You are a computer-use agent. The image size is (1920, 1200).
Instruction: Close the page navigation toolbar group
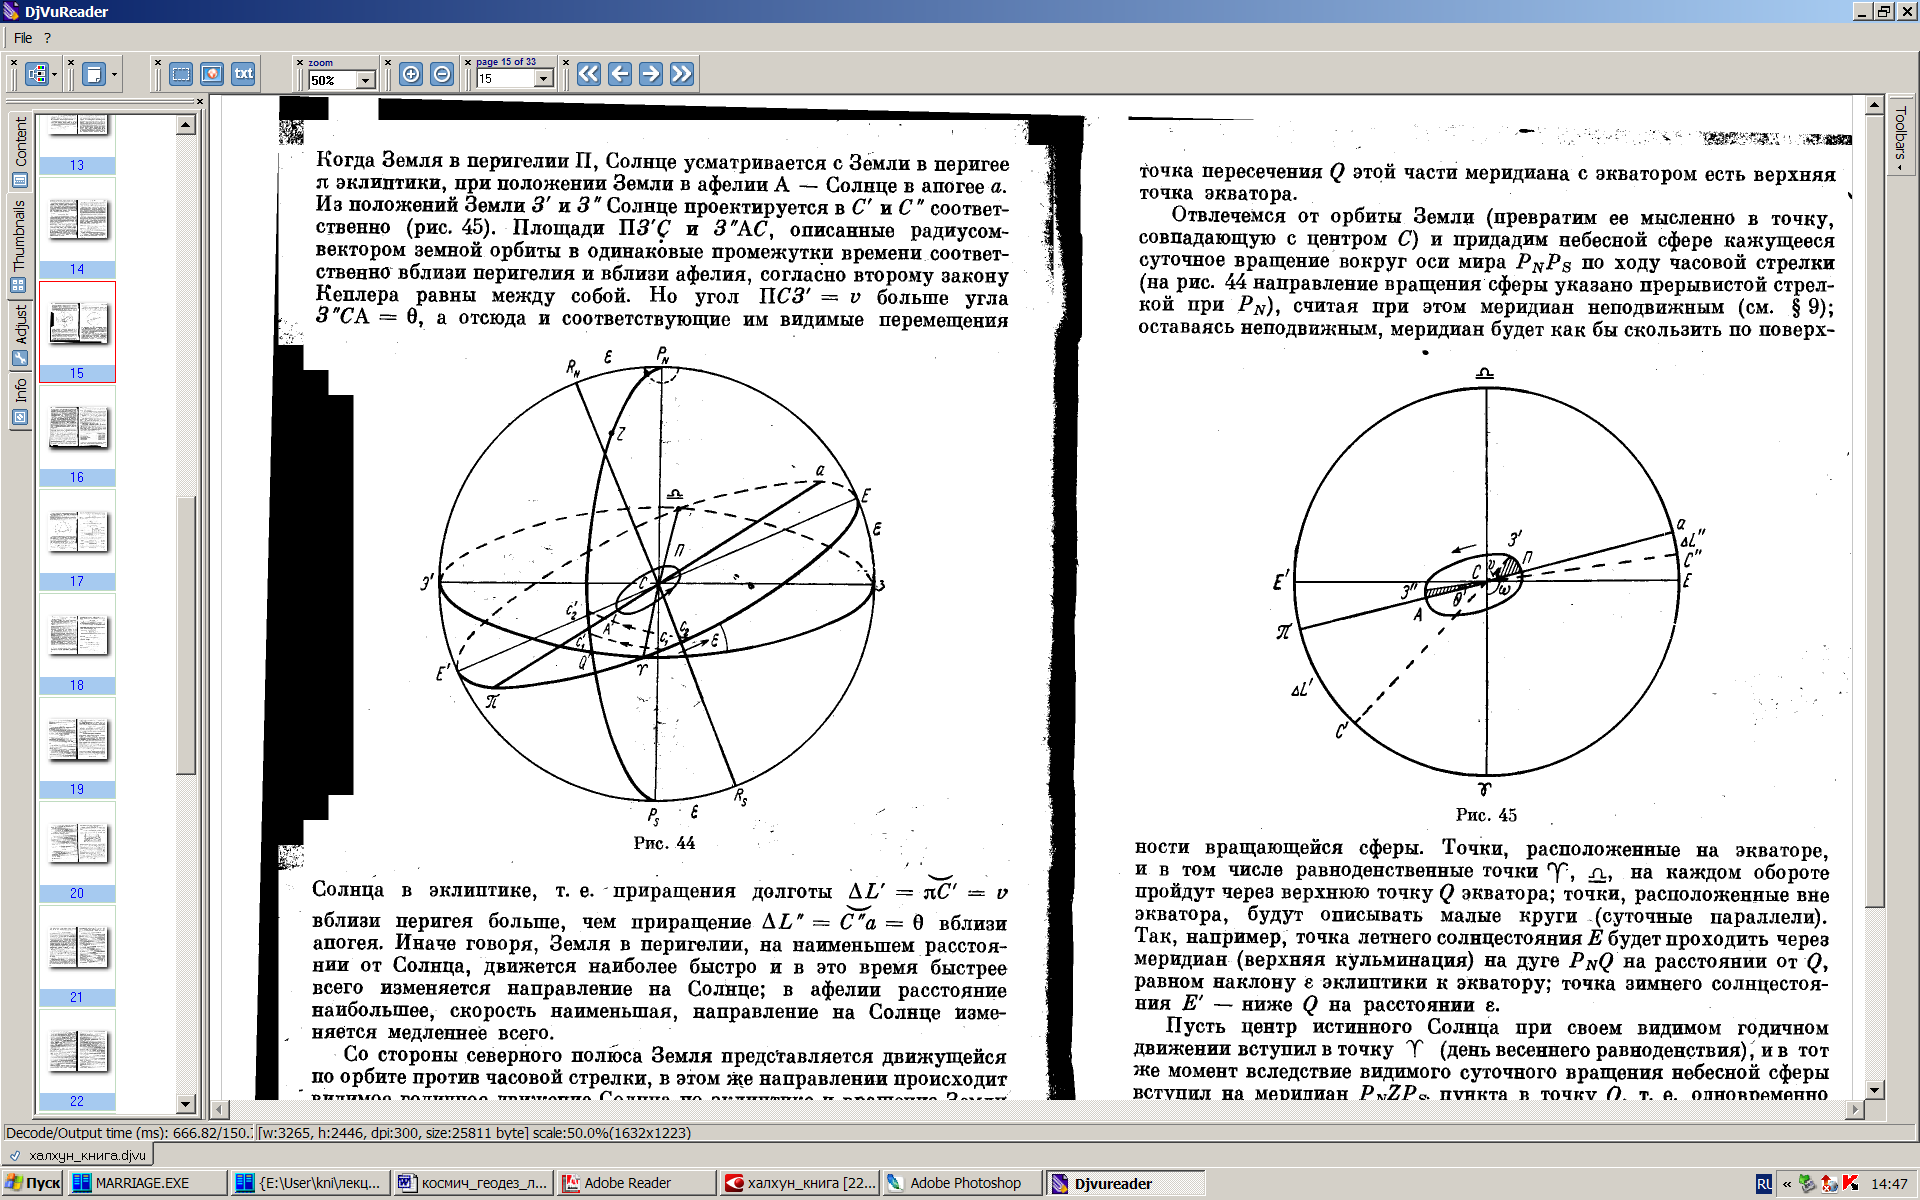pyautogui.click(x=468, y=62)
